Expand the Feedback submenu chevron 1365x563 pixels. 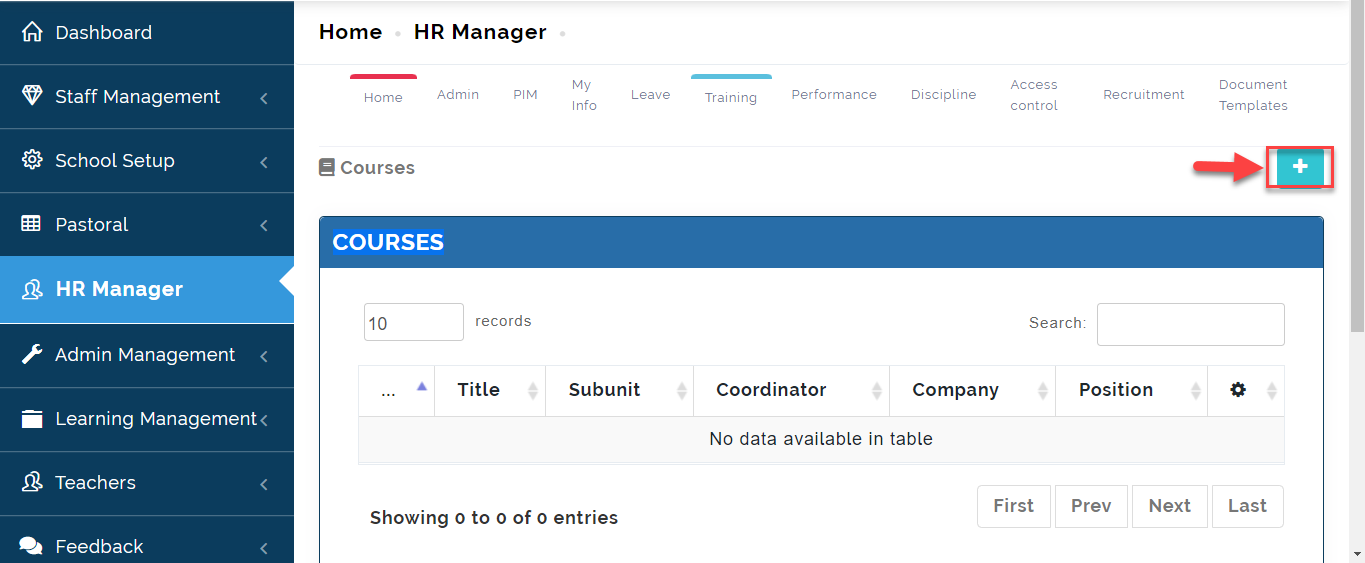tap(264, 548)
